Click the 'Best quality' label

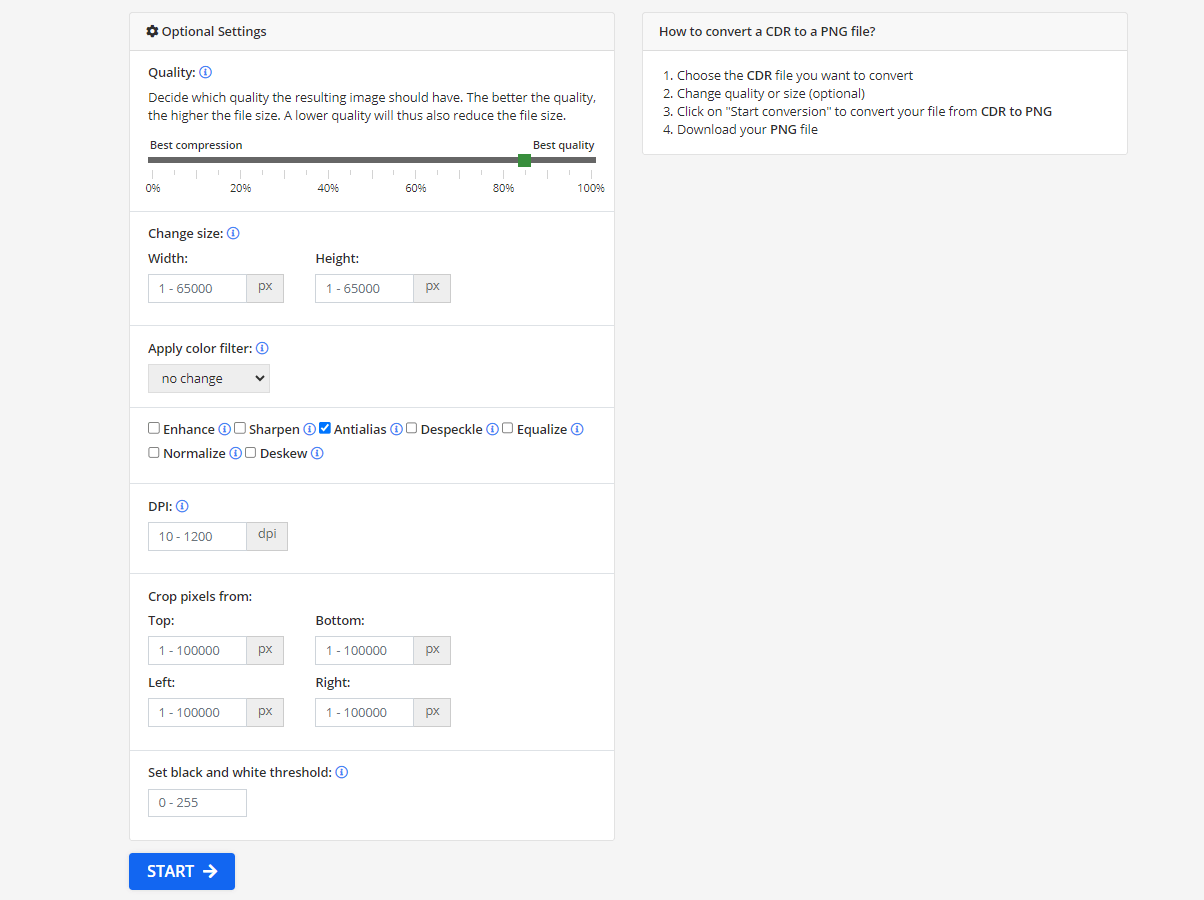click(x=564, y=145)
